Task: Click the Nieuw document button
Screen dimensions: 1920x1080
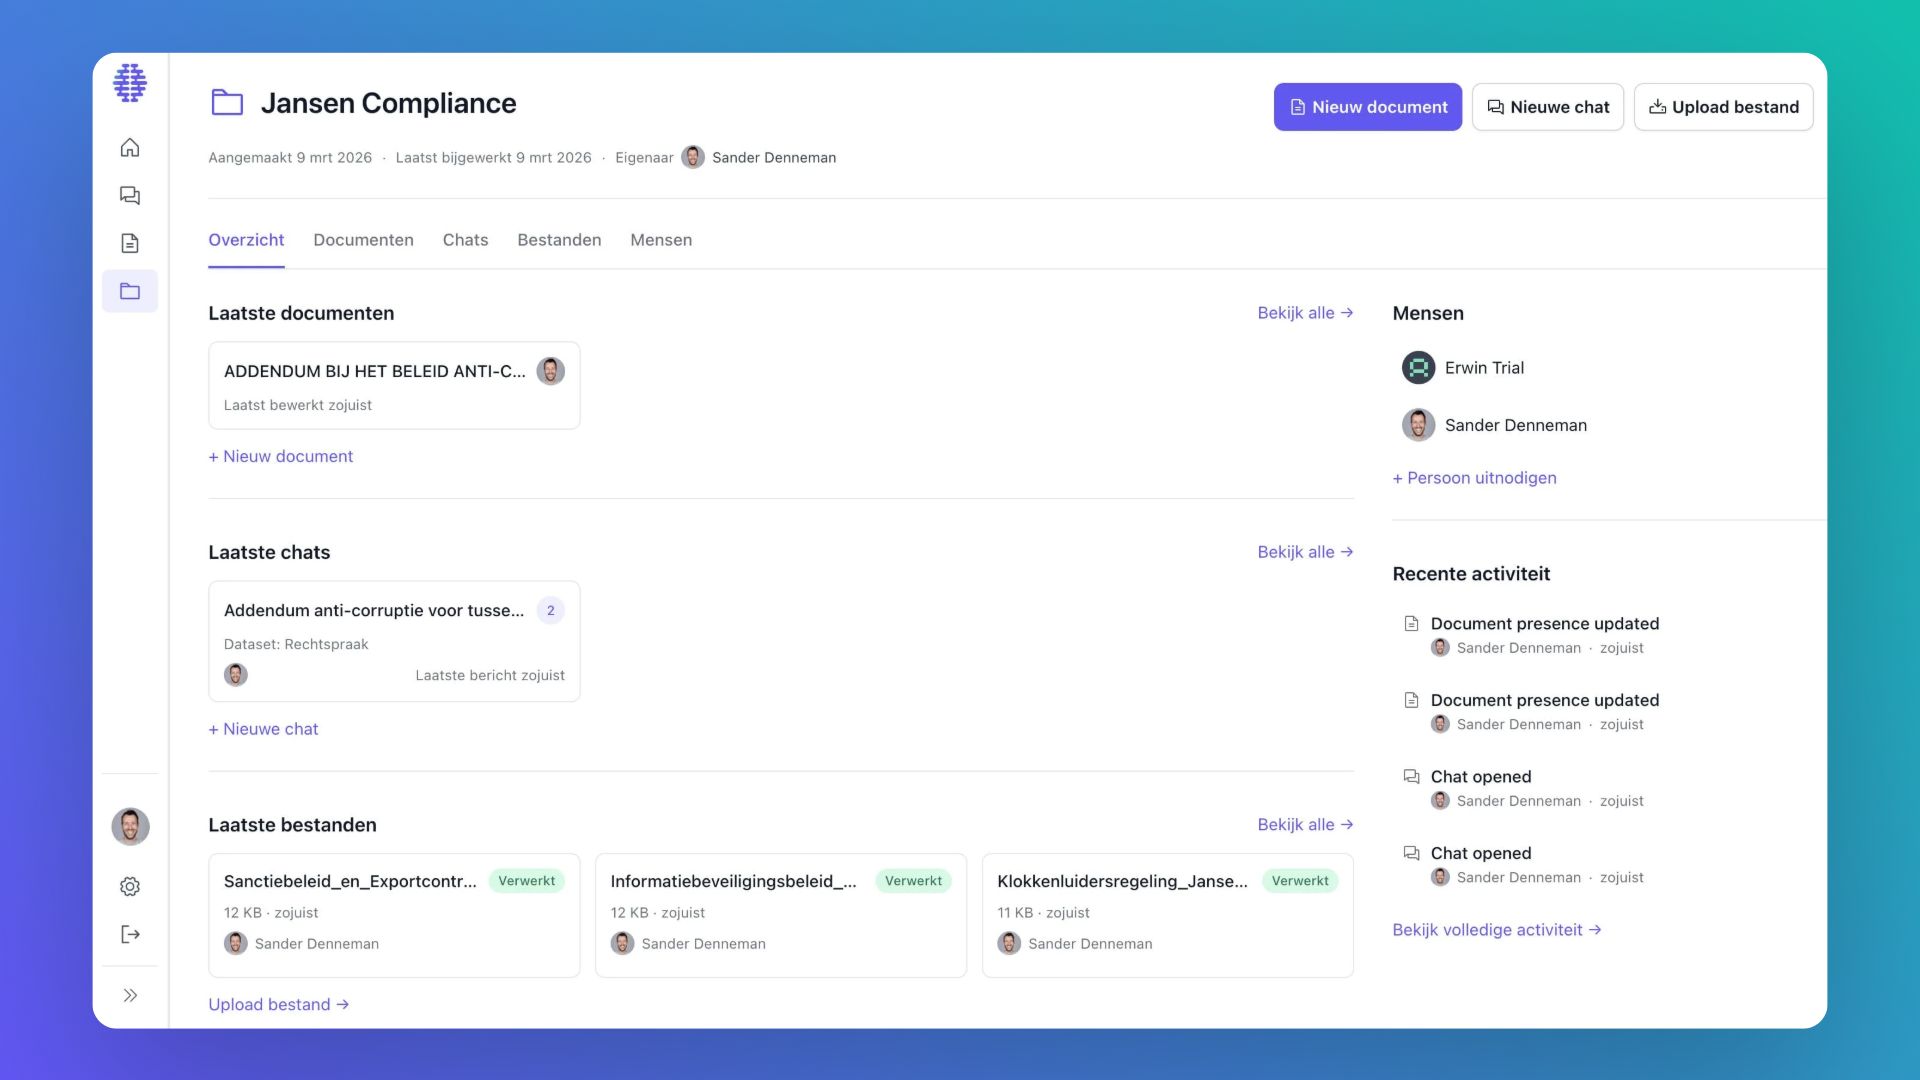Action: coord(1367,107)
